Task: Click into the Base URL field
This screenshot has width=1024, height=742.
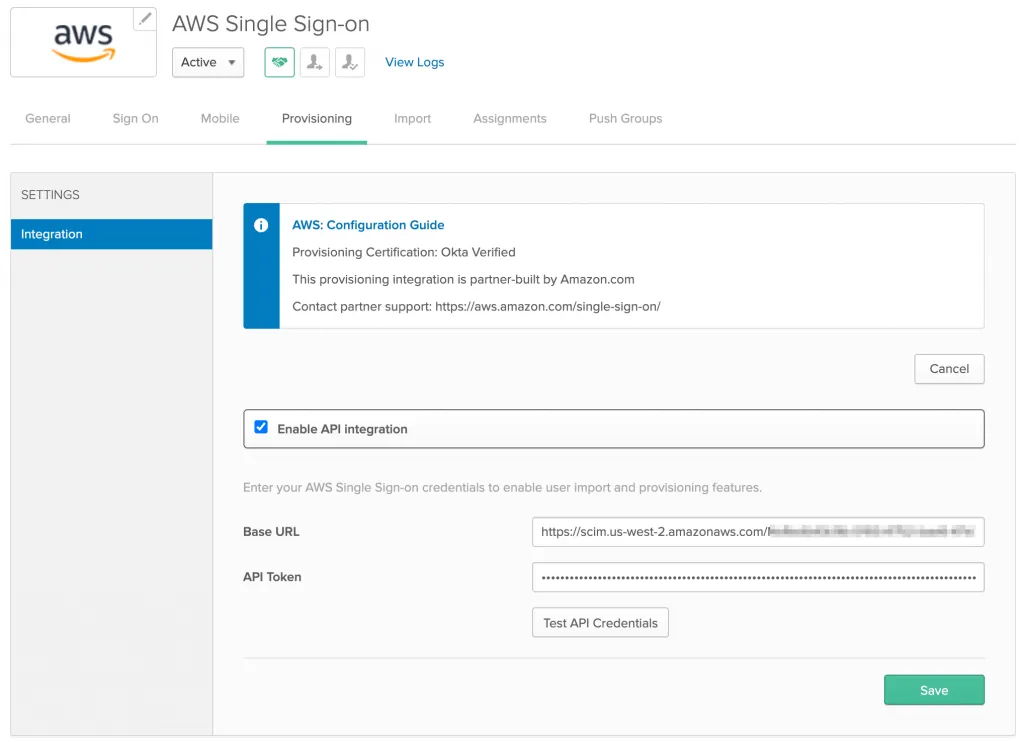Action: pyautogui.click(x=758, y=532)
